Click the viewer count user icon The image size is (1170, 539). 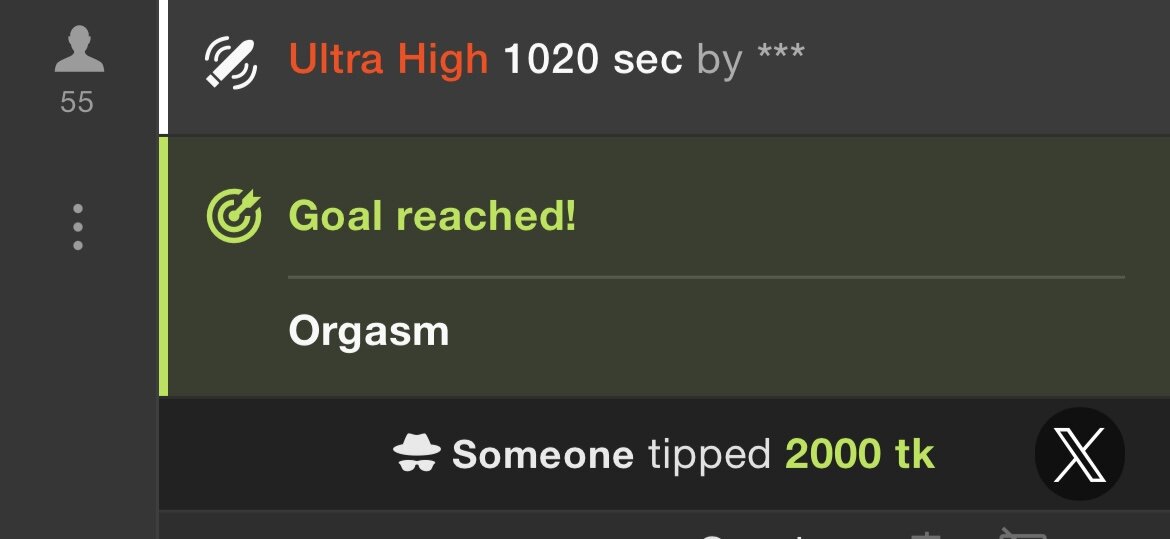79,49
